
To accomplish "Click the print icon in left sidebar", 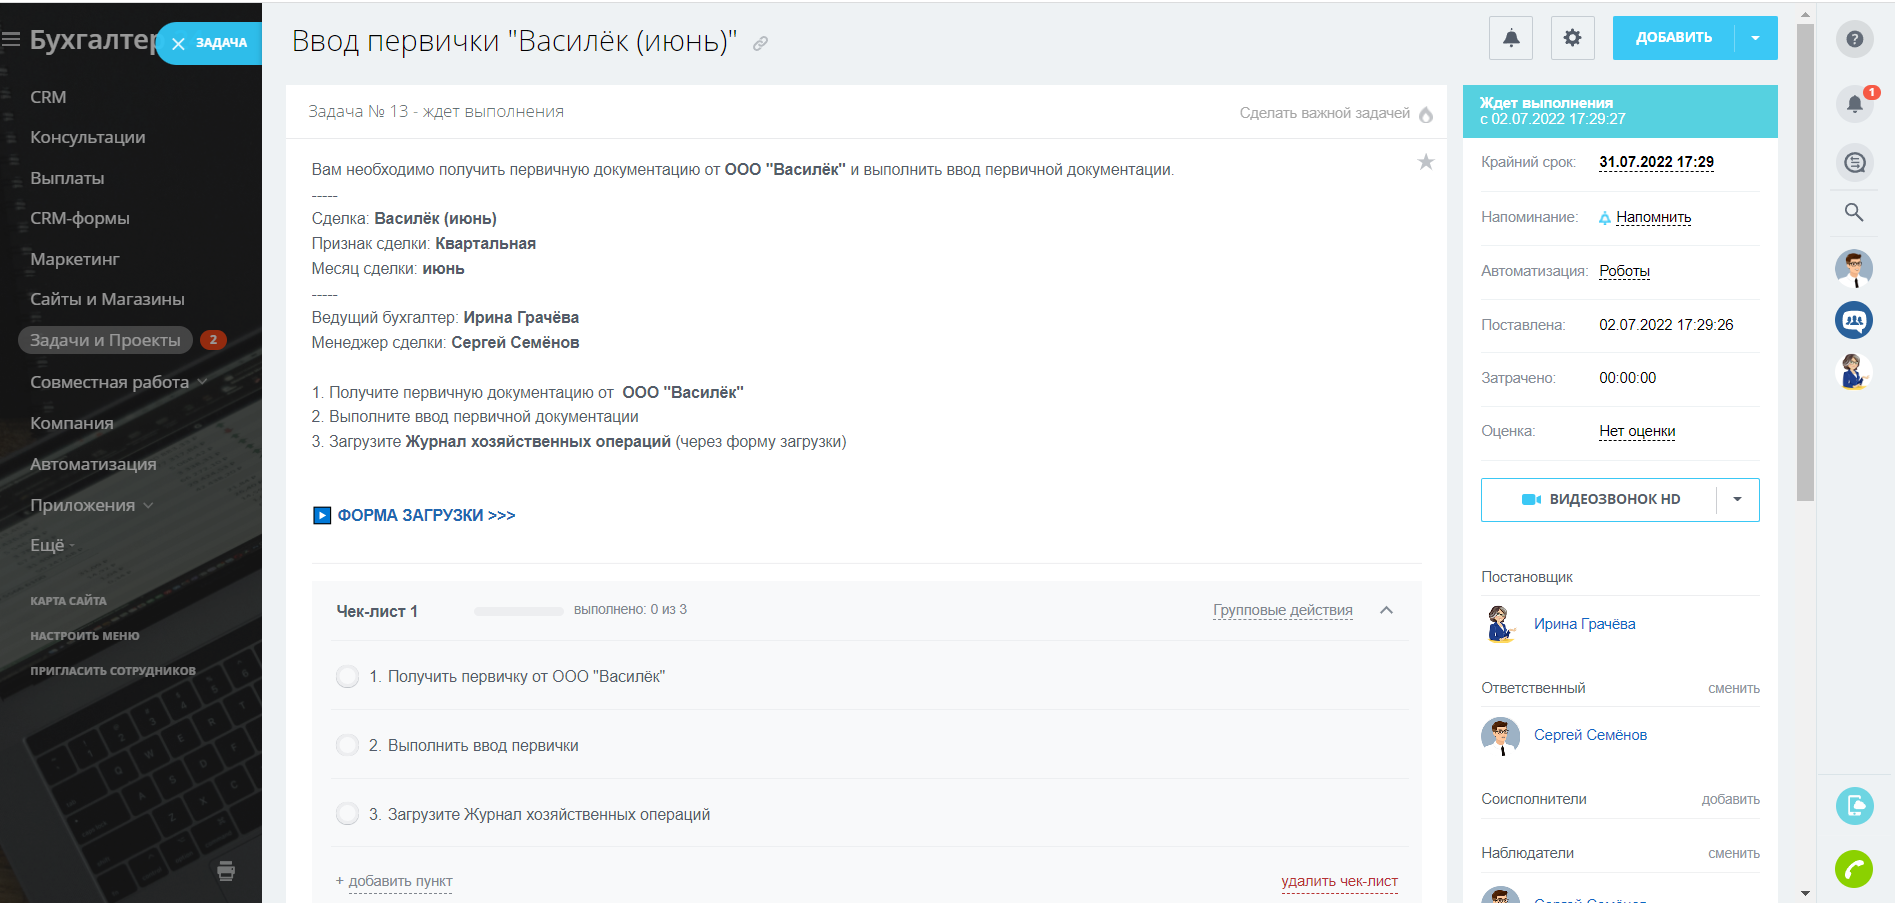I will [226, 871].
